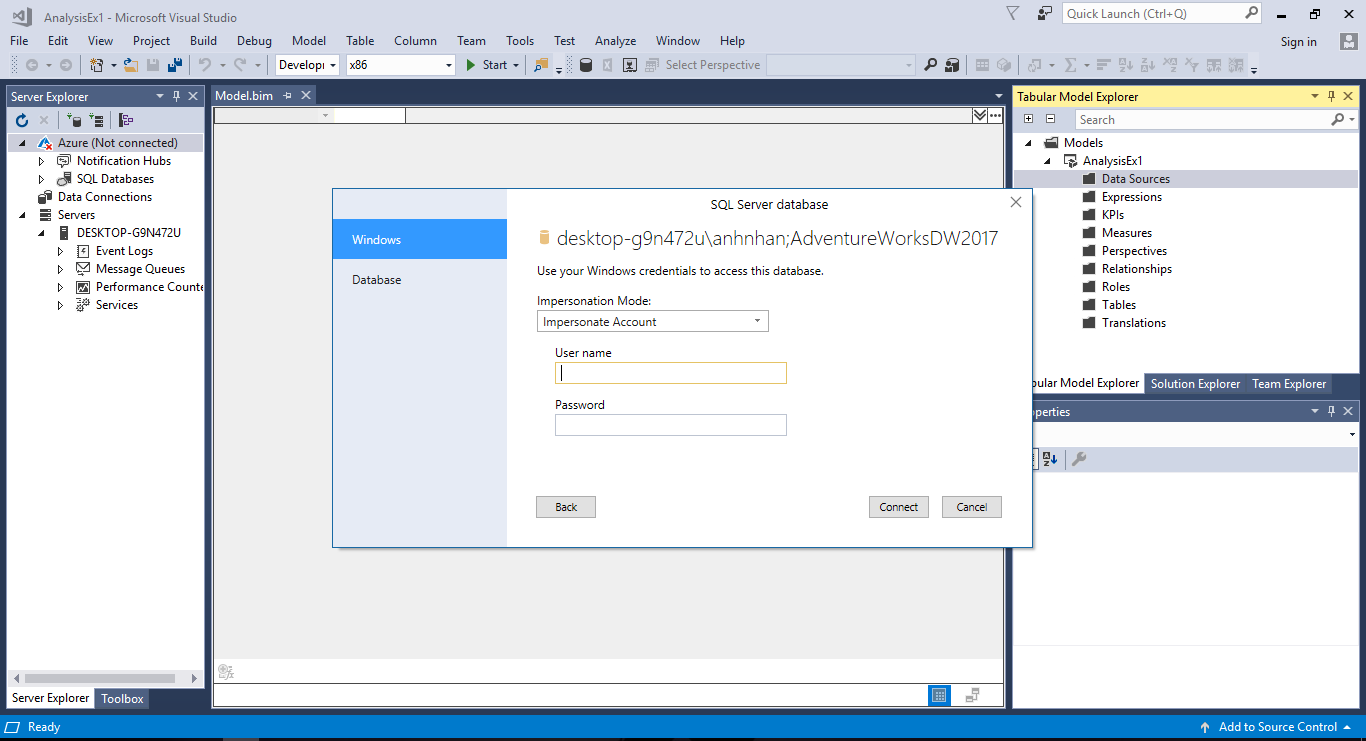Open the Analyze menu
Viewport: 1366px width, 741px height.
point(615,41)
